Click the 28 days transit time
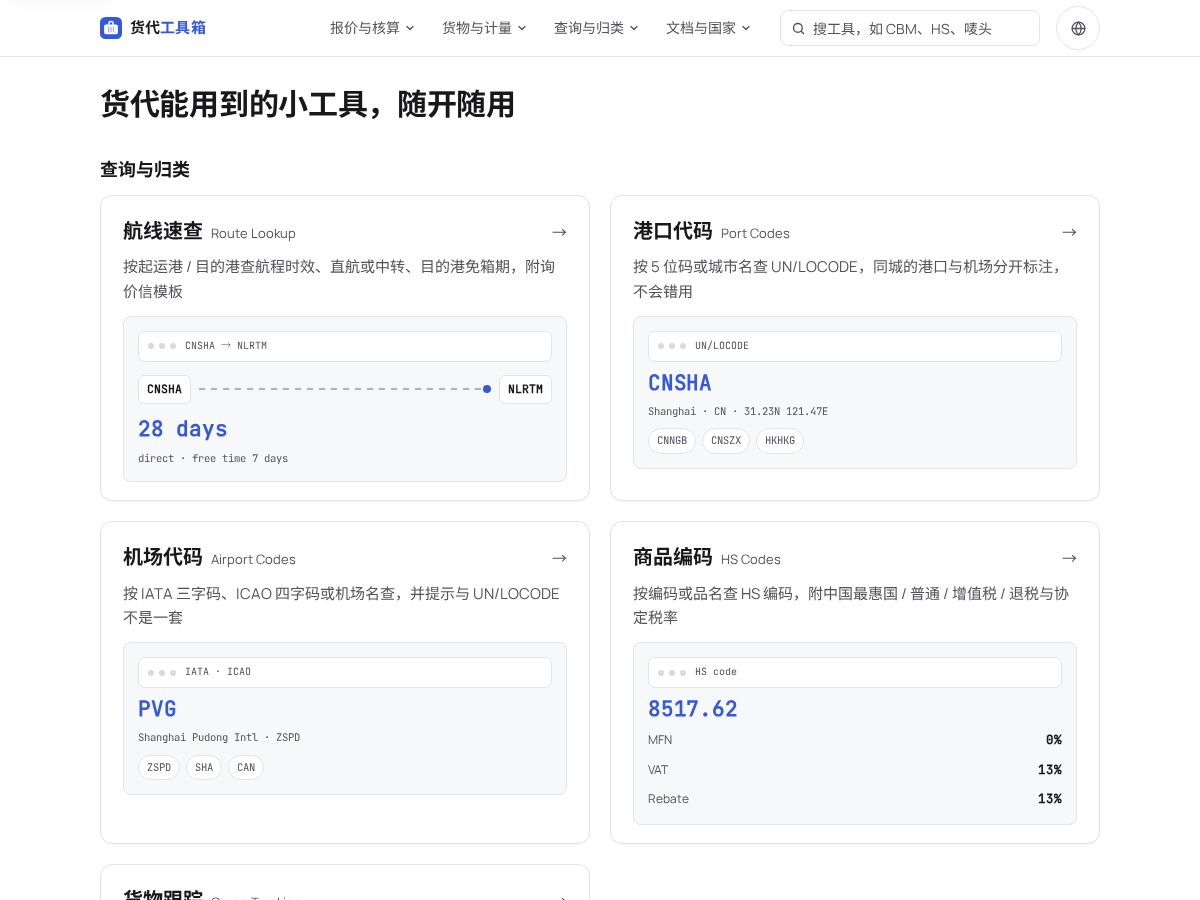1200x900 pixels. pos(183,429)
